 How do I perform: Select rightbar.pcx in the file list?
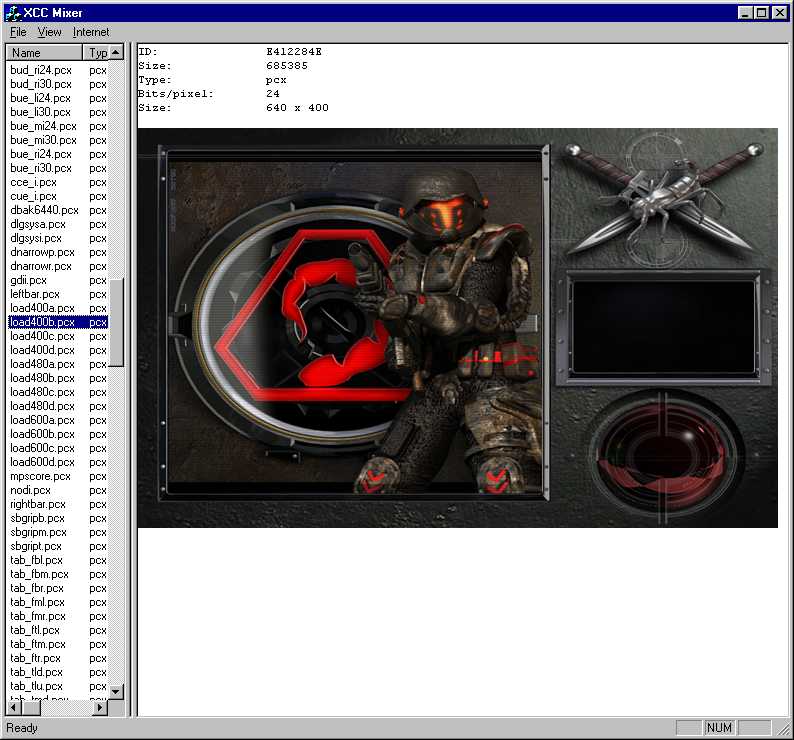pos(37,504)
